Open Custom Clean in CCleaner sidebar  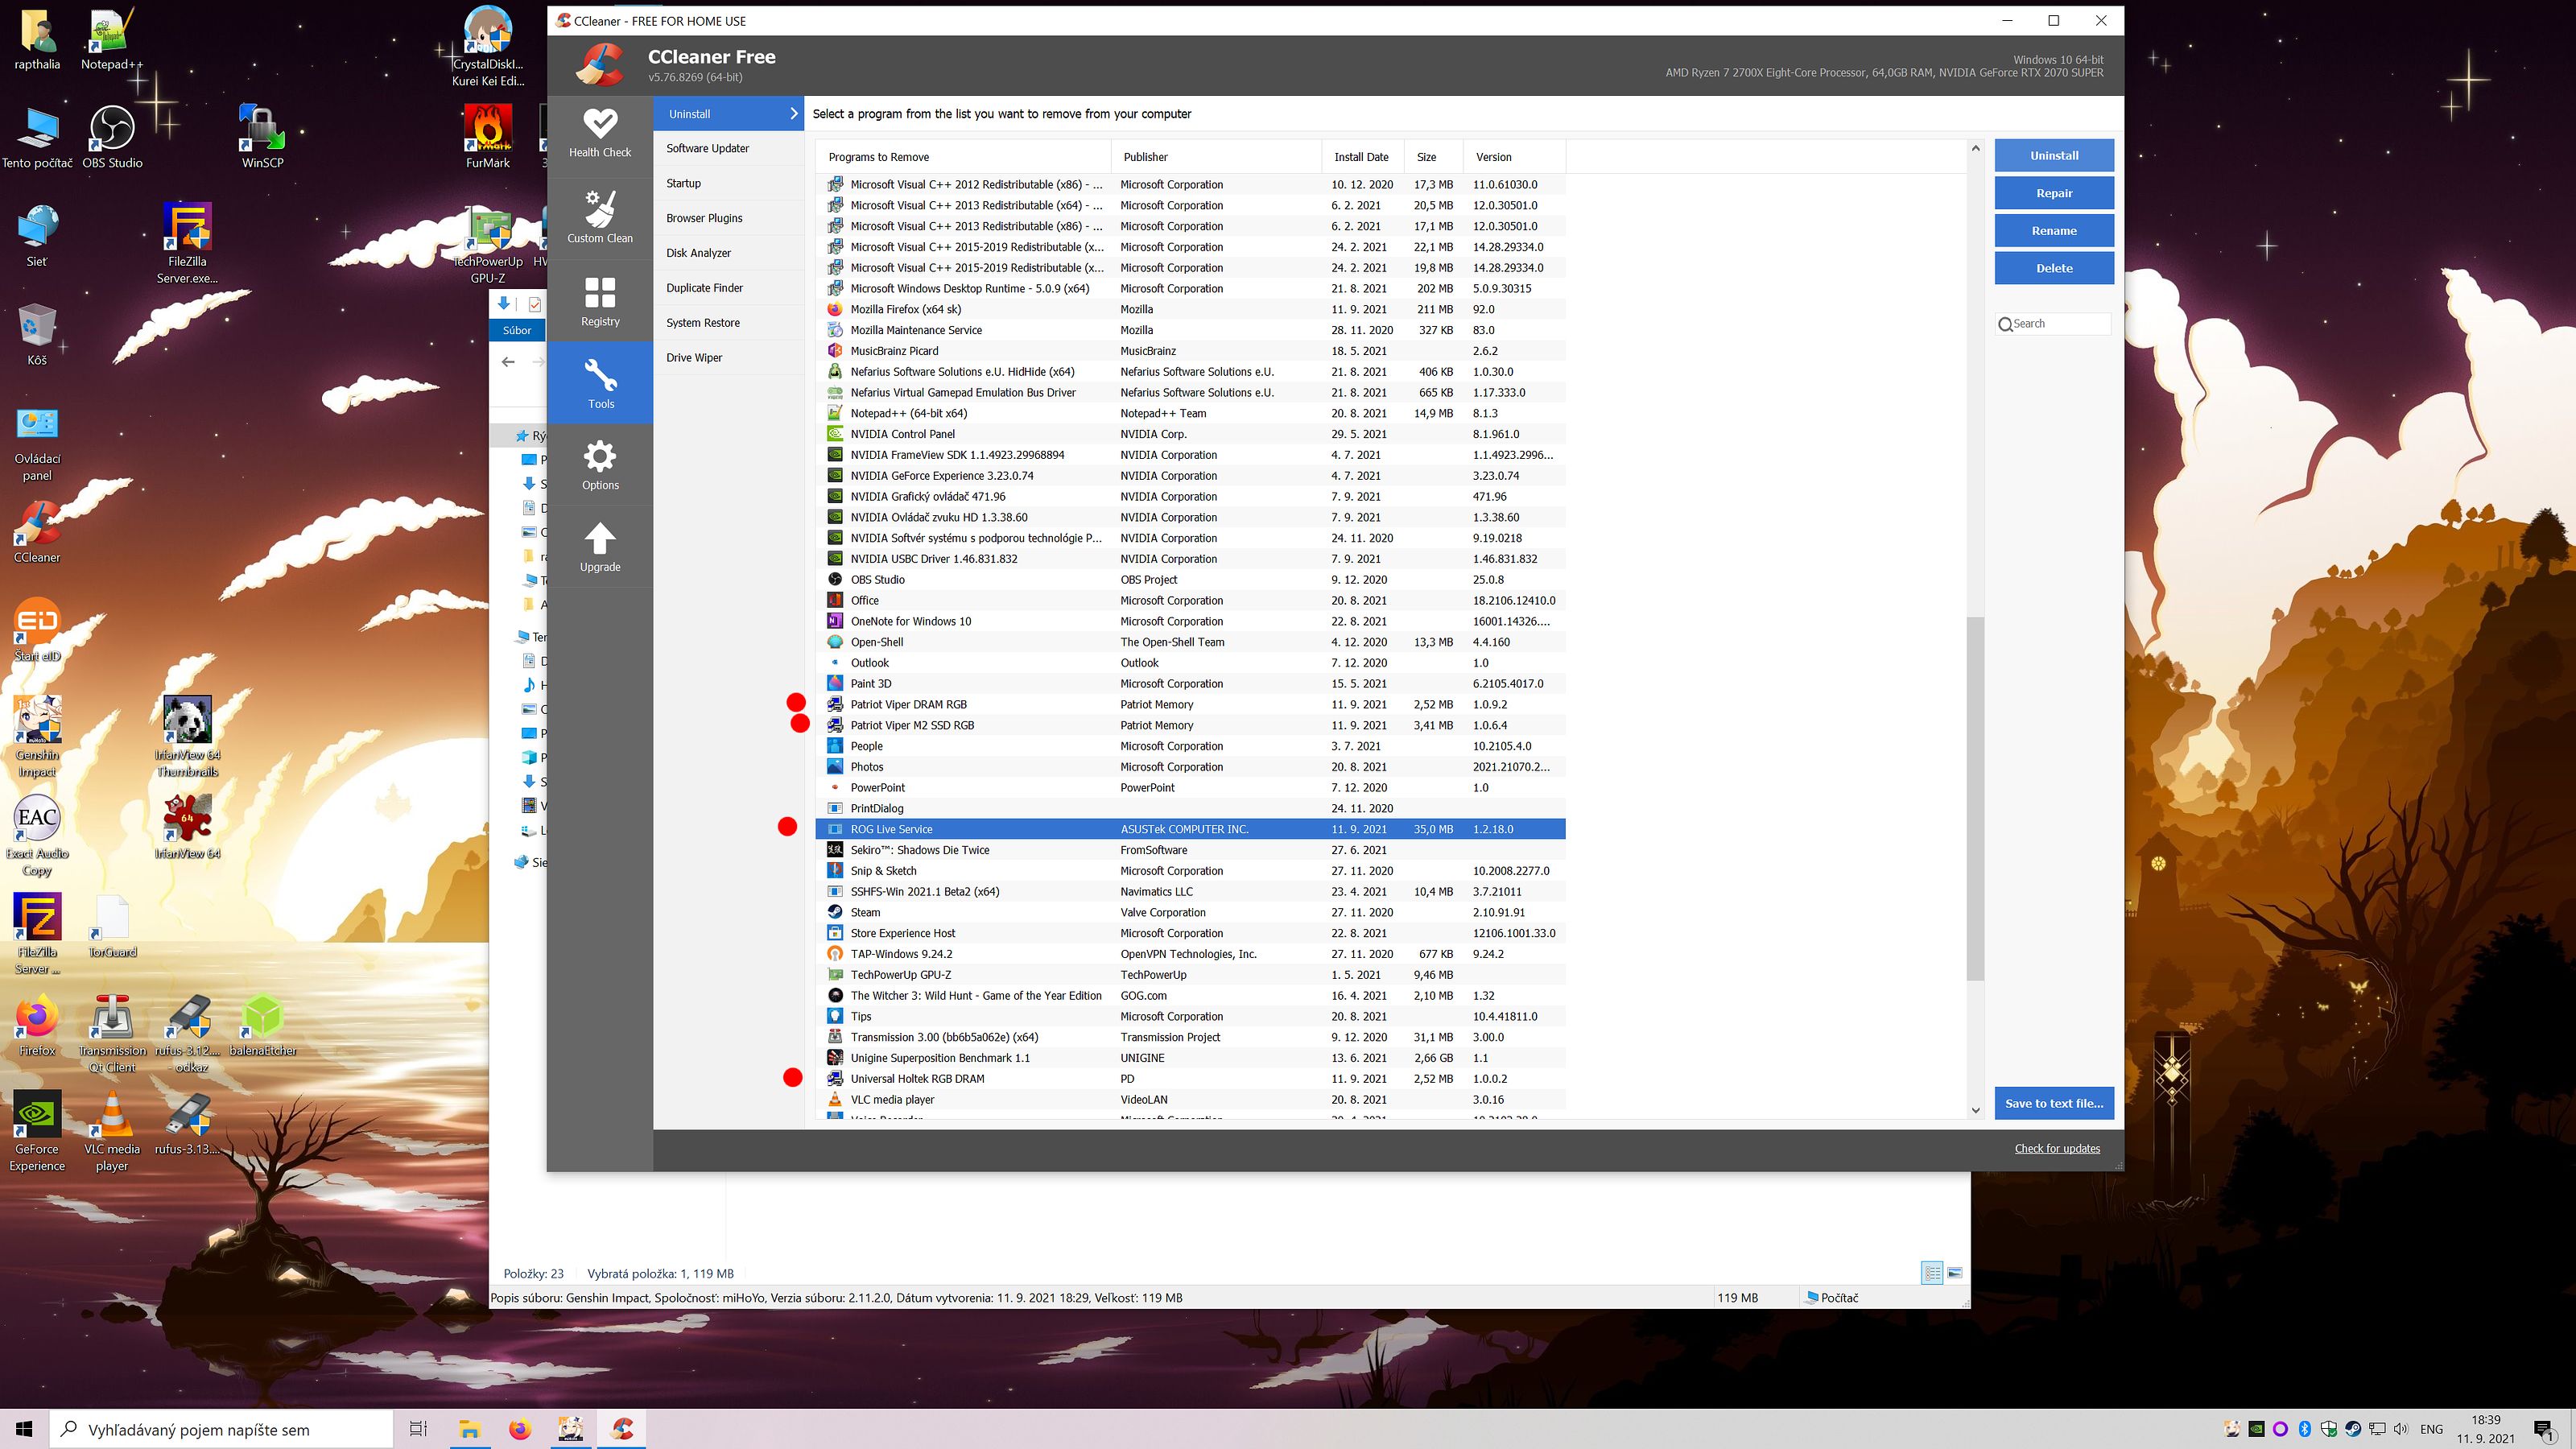pyautogui.click(x=600, y=218)
